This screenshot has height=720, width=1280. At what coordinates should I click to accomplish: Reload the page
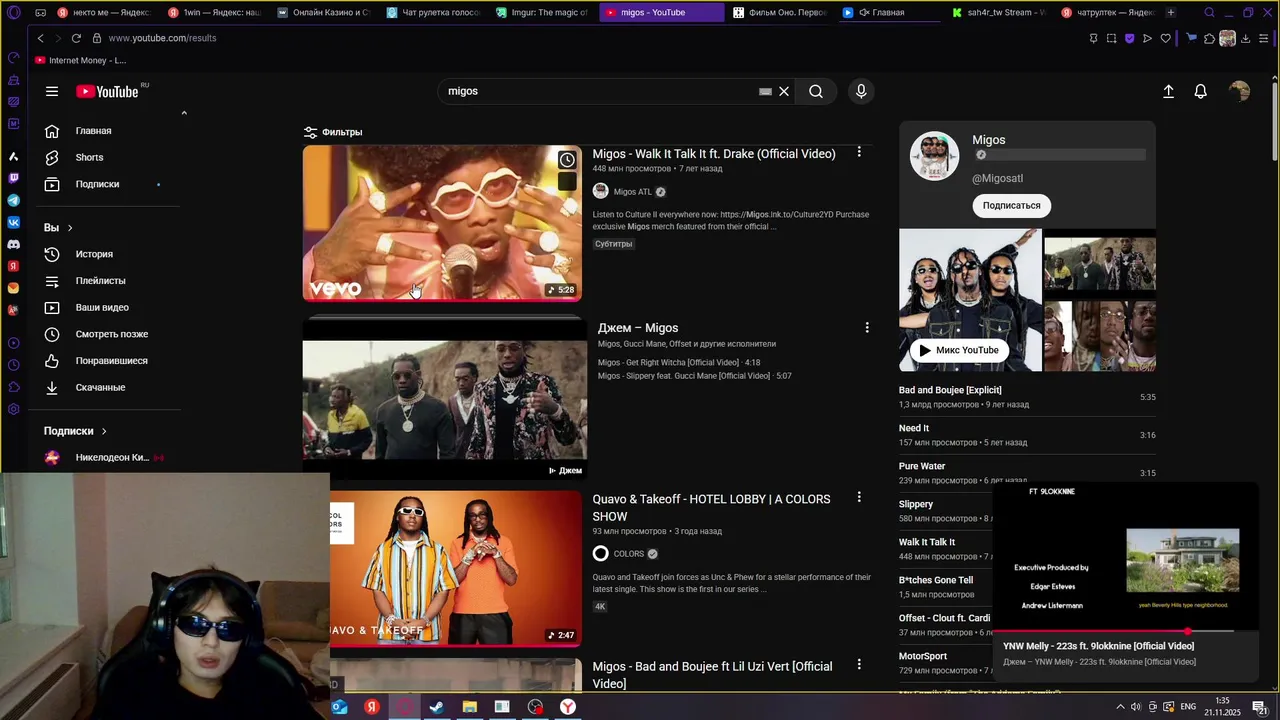[x=76, y=38]
